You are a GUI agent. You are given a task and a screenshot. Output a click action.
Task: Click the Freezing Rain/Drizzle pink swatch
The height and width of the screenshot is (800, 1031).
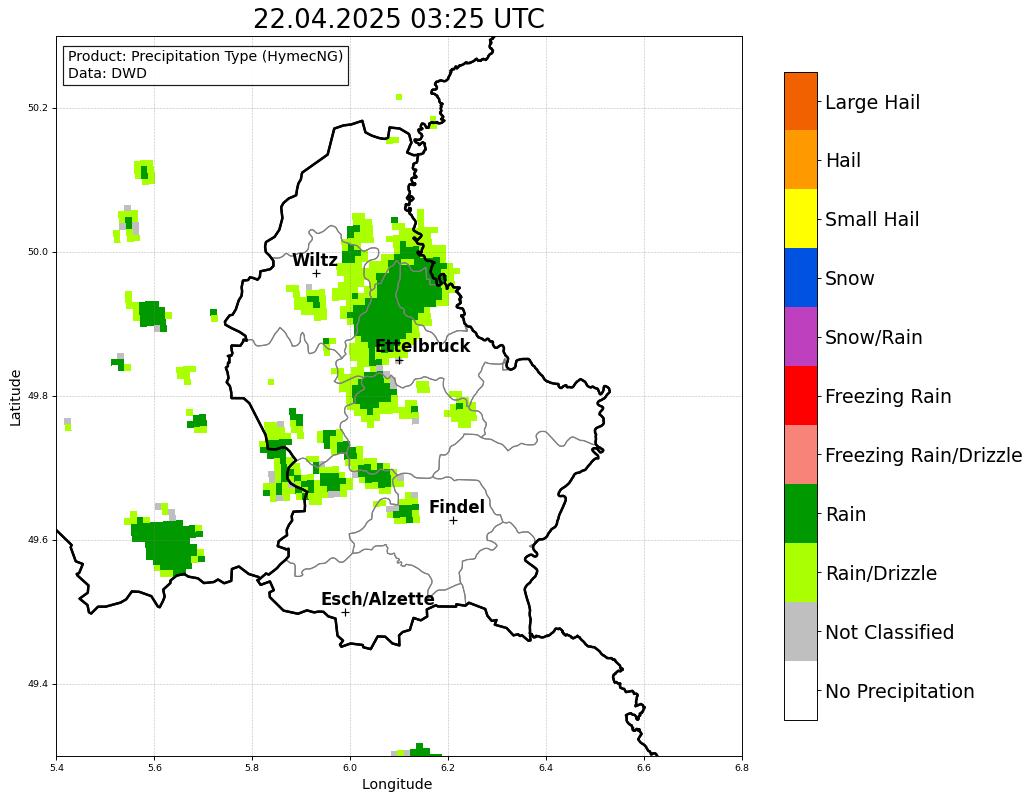click(801, 455)
